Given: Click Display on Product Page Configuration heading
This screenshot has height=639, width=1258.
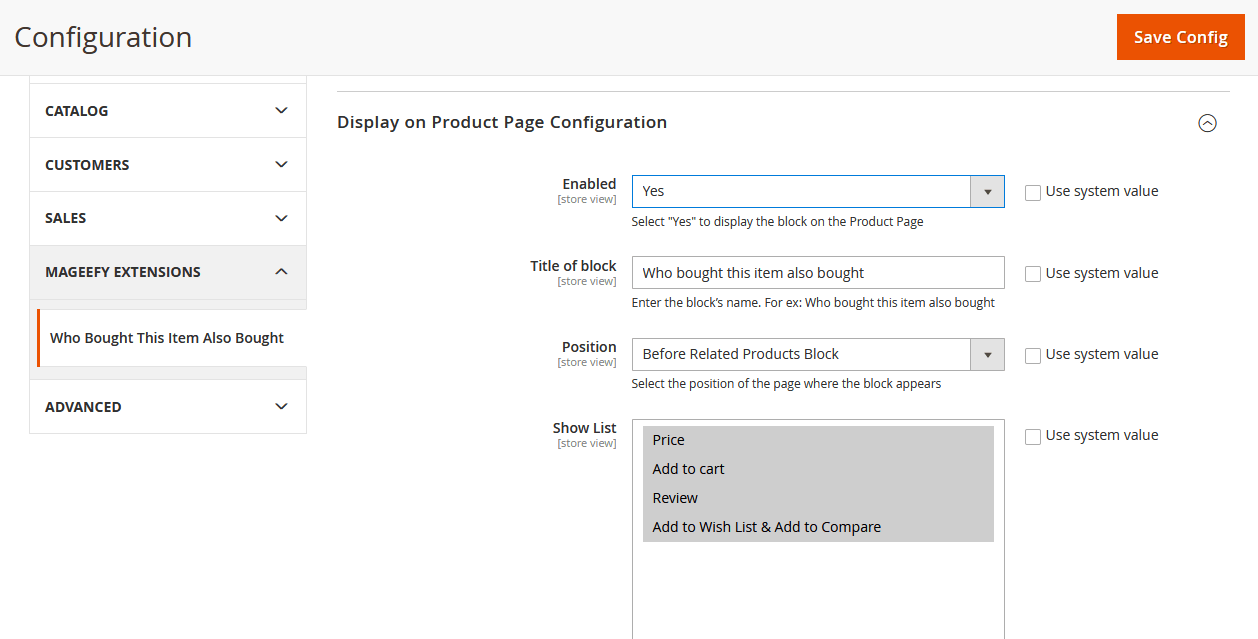Looking at the screenshot, I should coord(502,122).
